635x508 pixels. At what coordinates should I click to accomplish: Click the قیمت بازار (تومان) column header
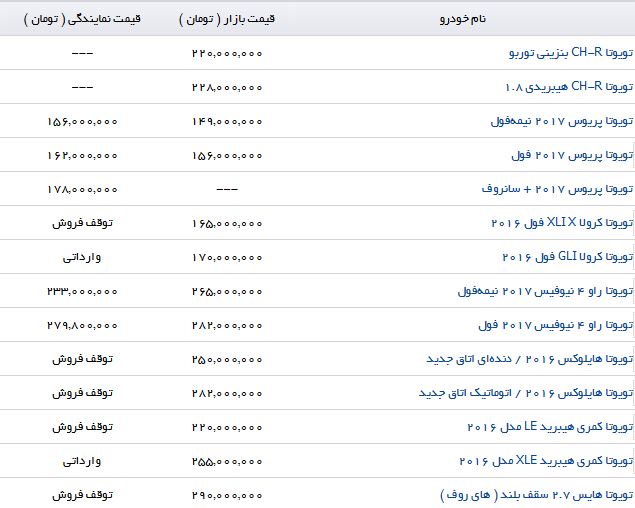tap(227, 19)
